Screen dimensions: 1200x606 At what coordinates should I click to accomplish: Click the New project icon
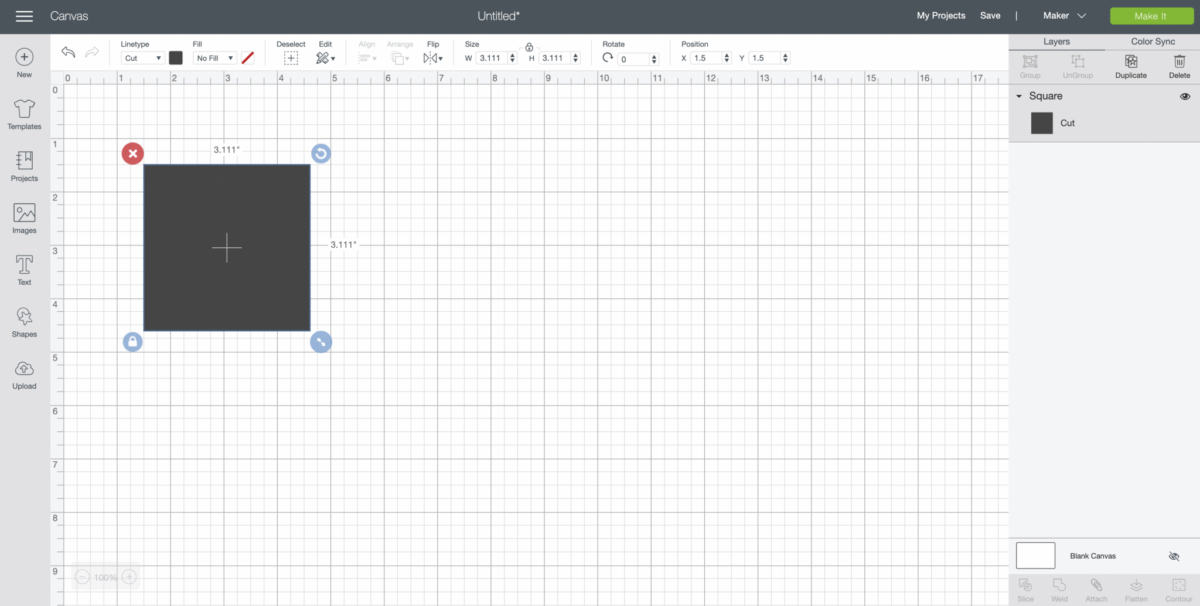tap(24, 57)
